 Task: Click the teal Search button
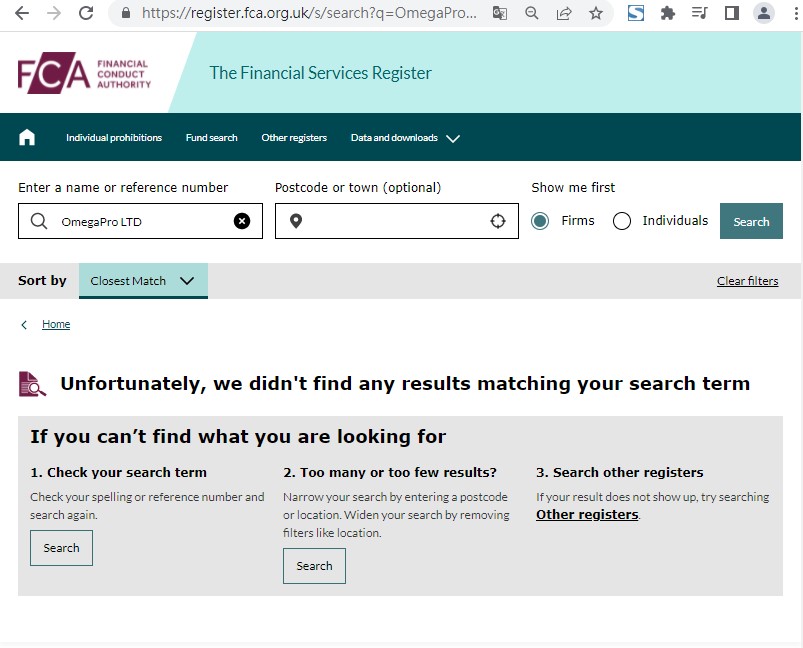(751, 221)
